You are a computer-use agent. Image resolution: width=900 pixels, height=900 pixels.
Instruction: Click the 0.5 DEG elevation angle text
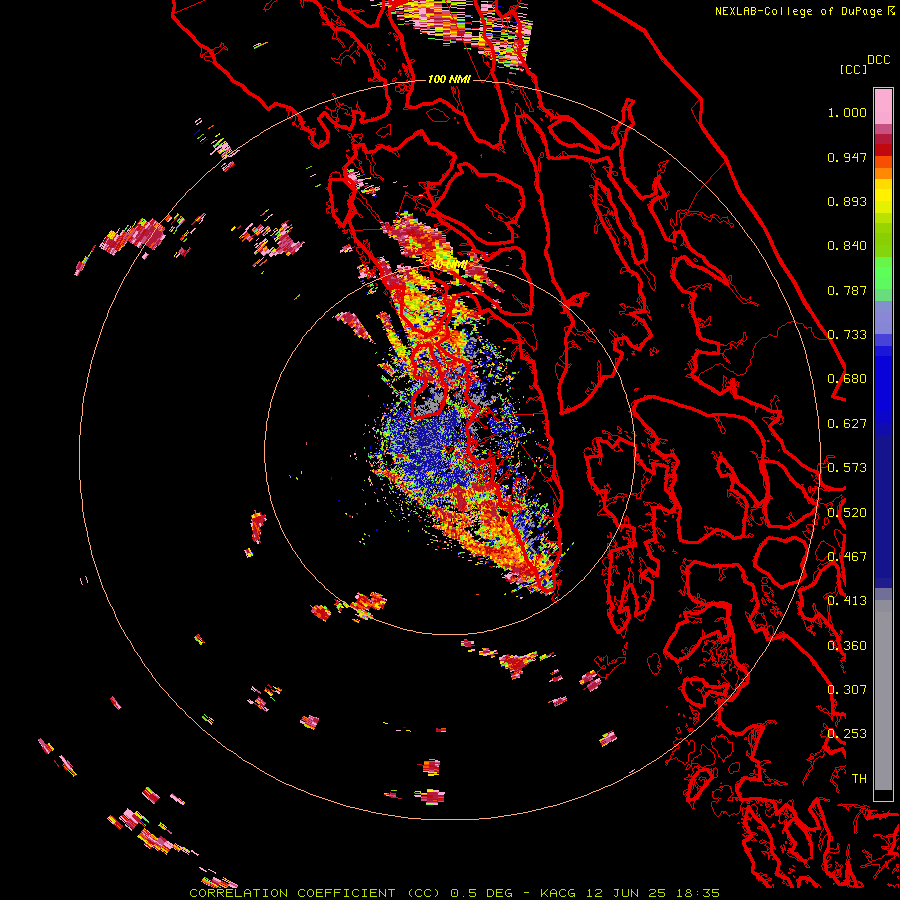click(x=481, y=893)
